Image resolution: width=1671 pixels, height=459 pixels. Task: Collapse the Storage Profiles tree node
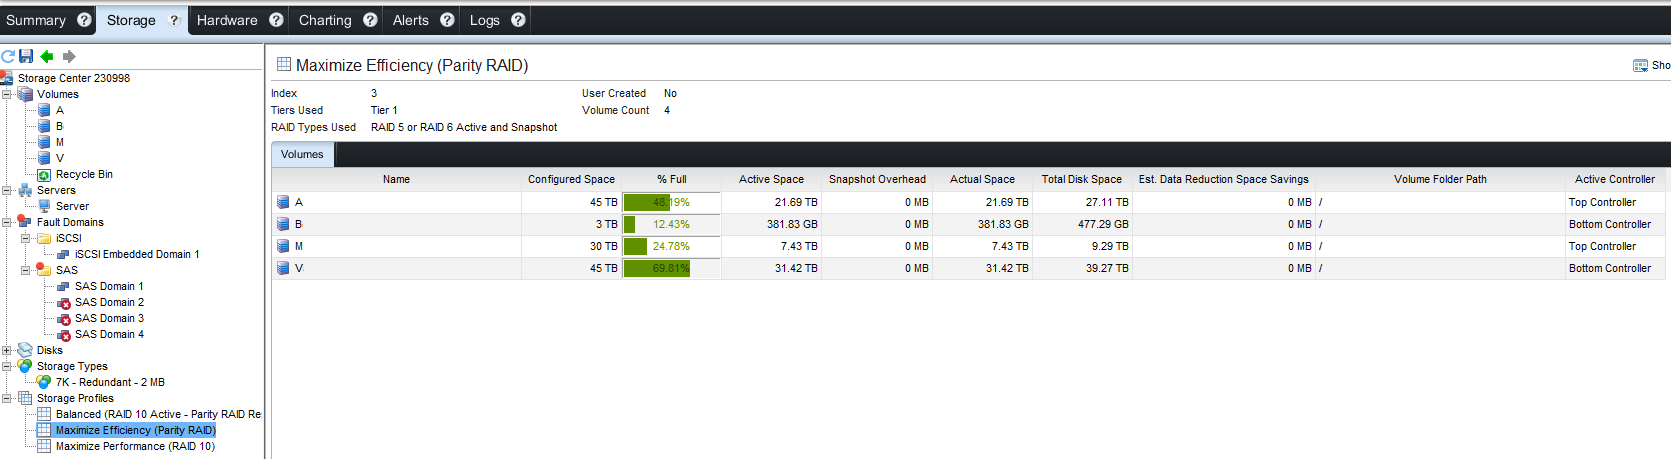[7, 398]
